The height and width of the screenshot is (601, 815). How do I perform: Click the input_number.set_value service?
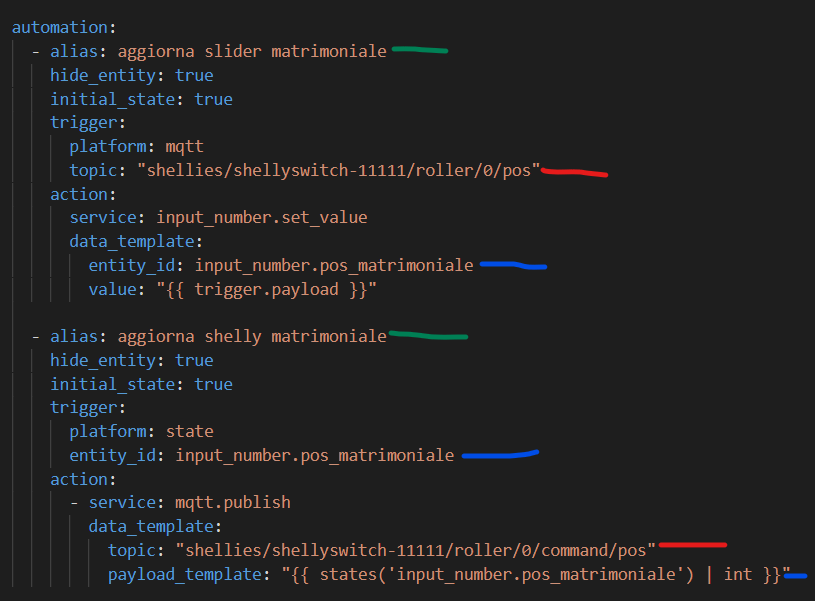[x=262, y=218]
